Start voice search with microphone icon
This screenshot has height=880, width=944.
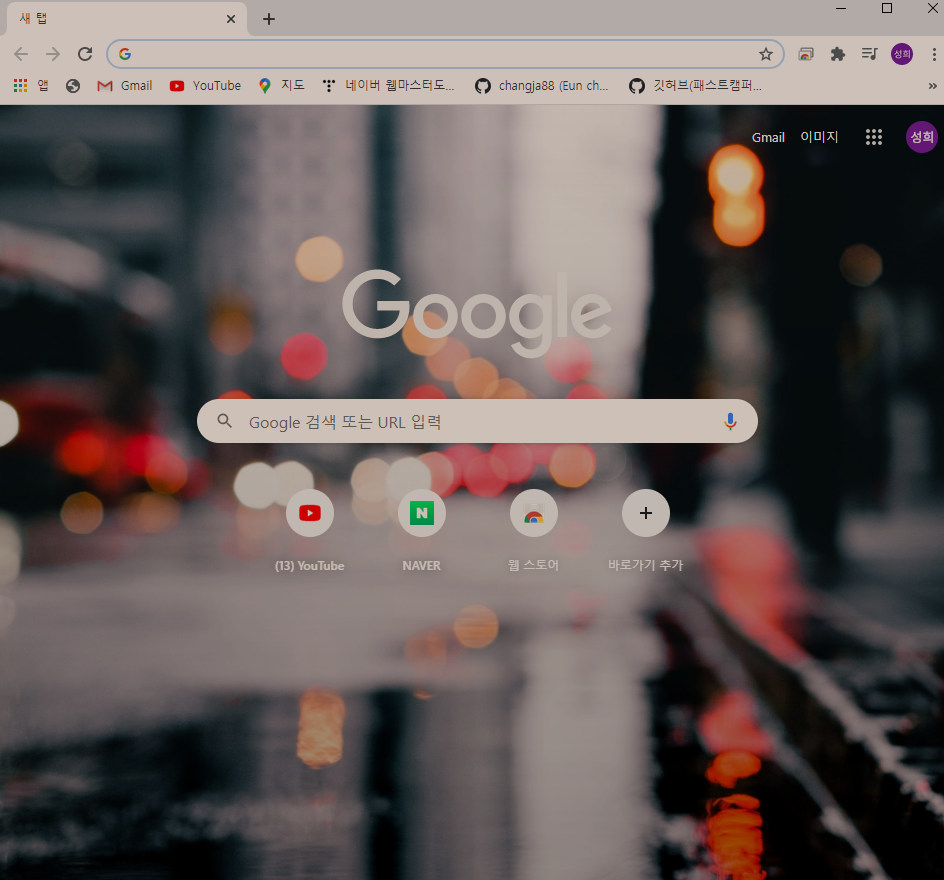point(730,421)
